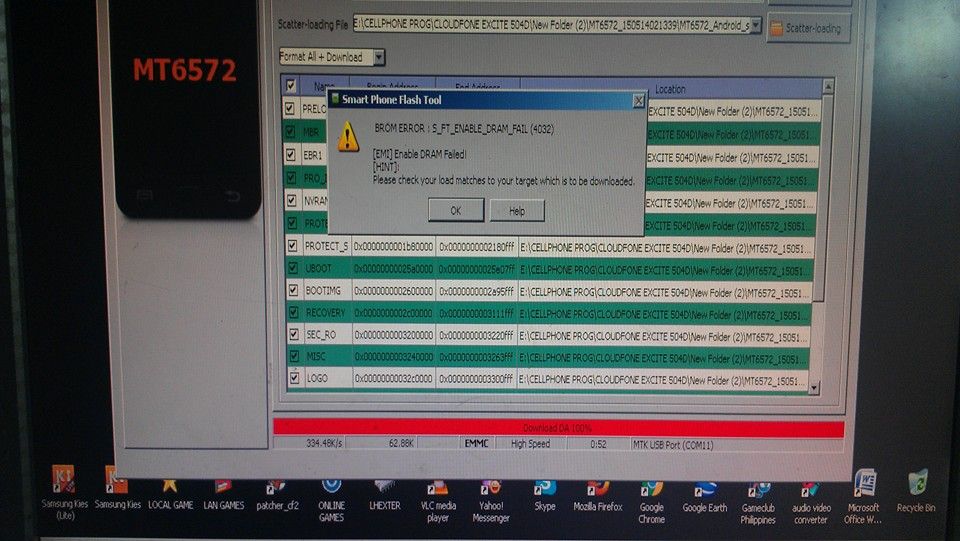The height and width of the screenshot is (541, 960).
Task: Click the folder icon on Scatter-loading button
Action: click(x=776, y=28)
